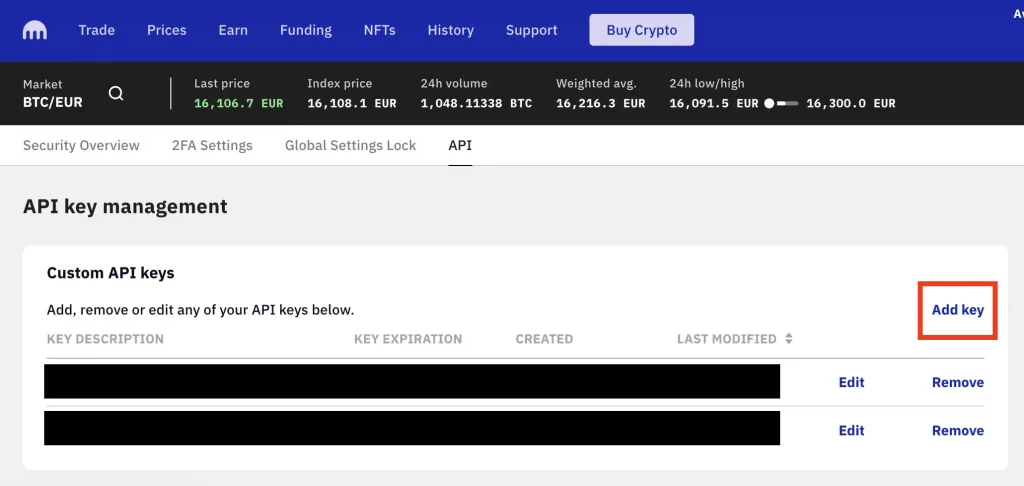Open the Trade menu
This screenshot has height=486, width=1024.
(x=97, y=30)
